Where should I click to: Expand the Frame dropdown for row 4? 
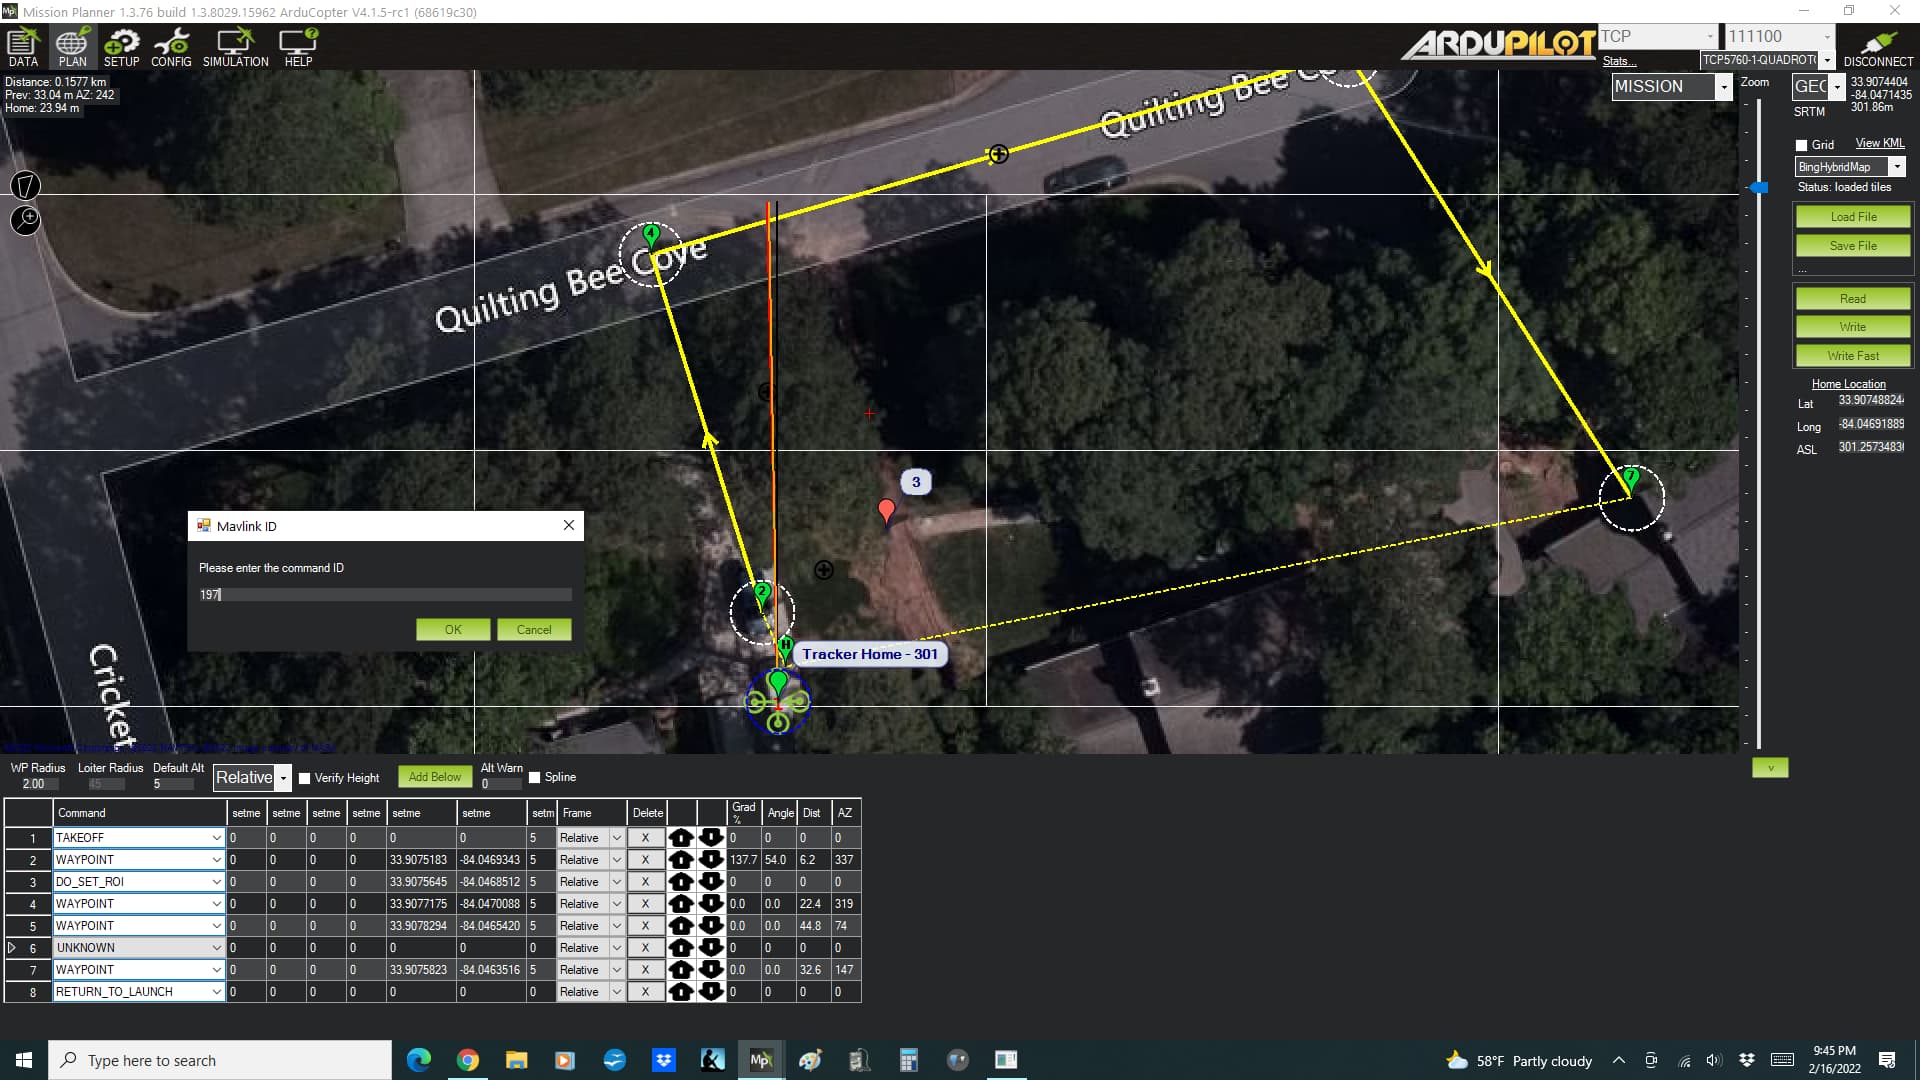616,903
